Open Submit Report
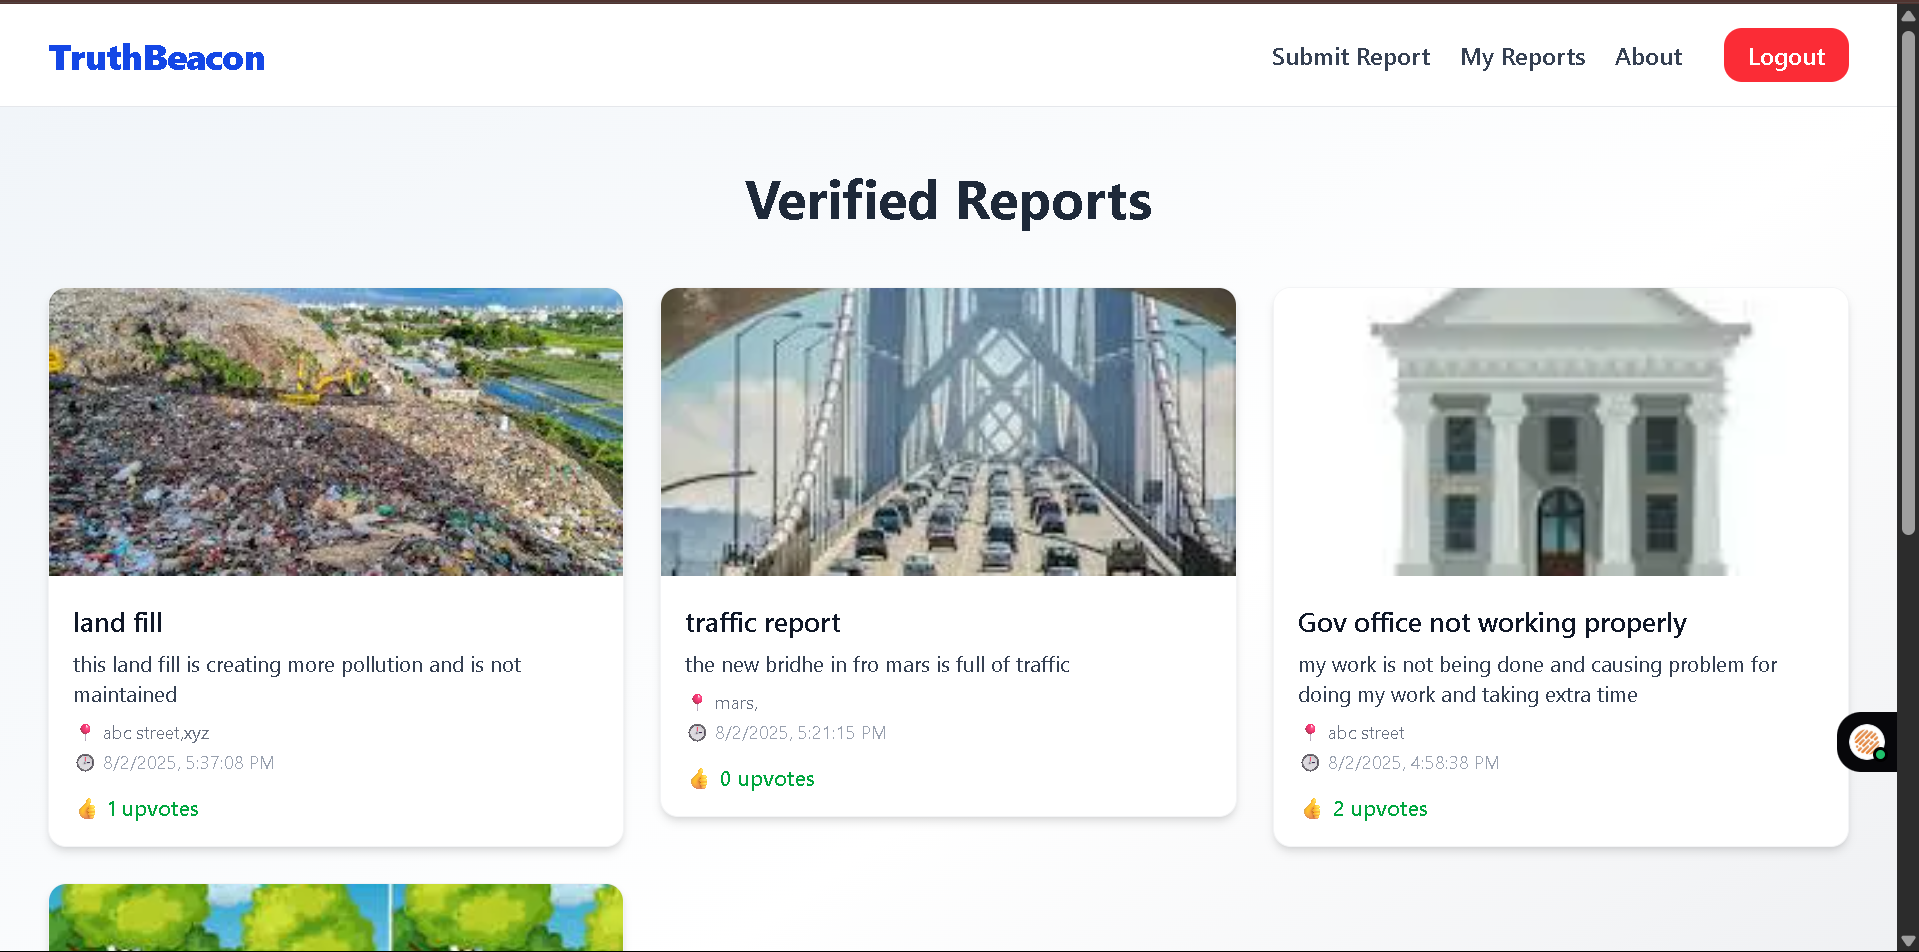 click(1350, 57)
